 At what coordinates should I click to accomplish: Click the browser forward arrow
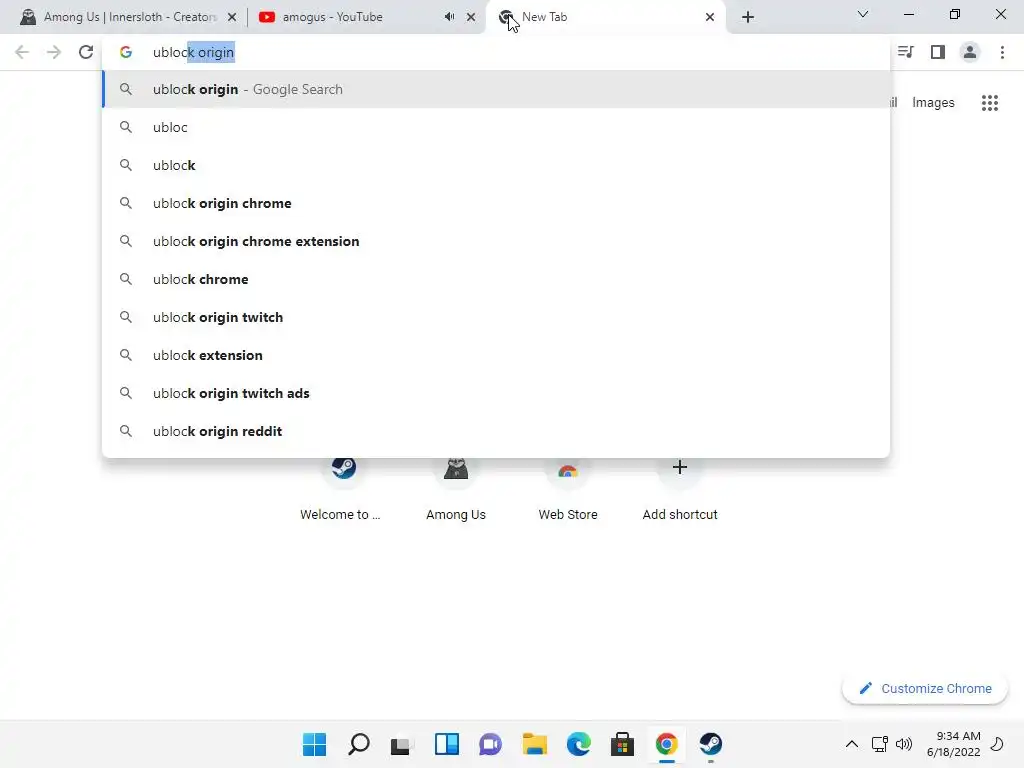coord(54,52)
